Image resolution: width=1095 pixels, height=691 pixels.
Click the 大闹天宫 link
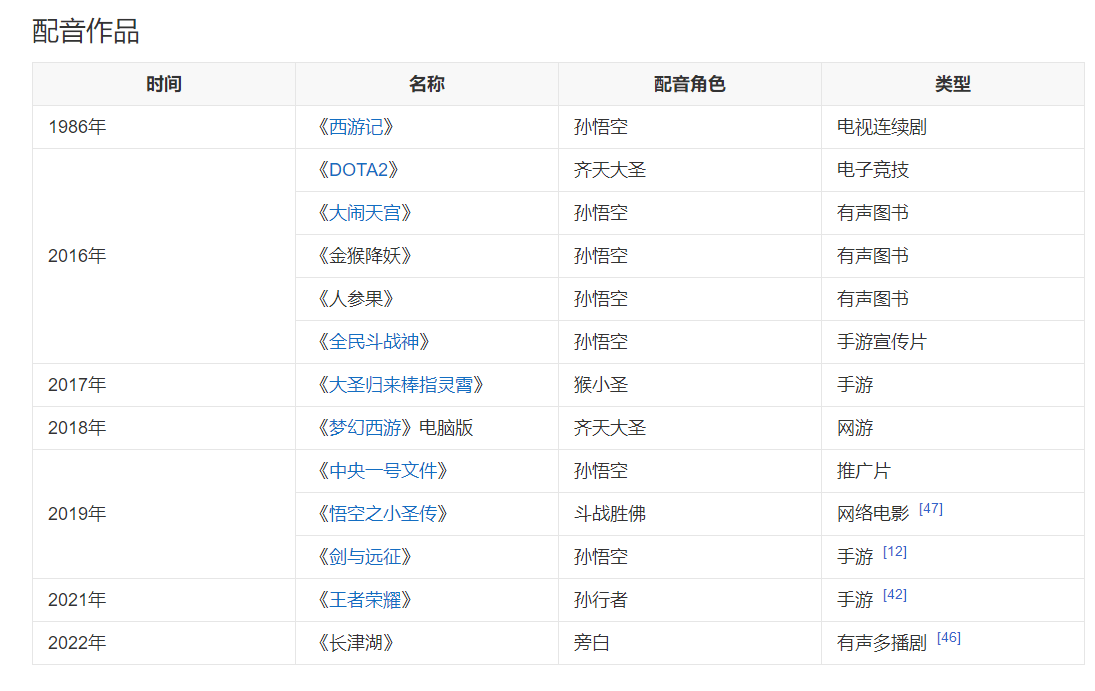365,213
